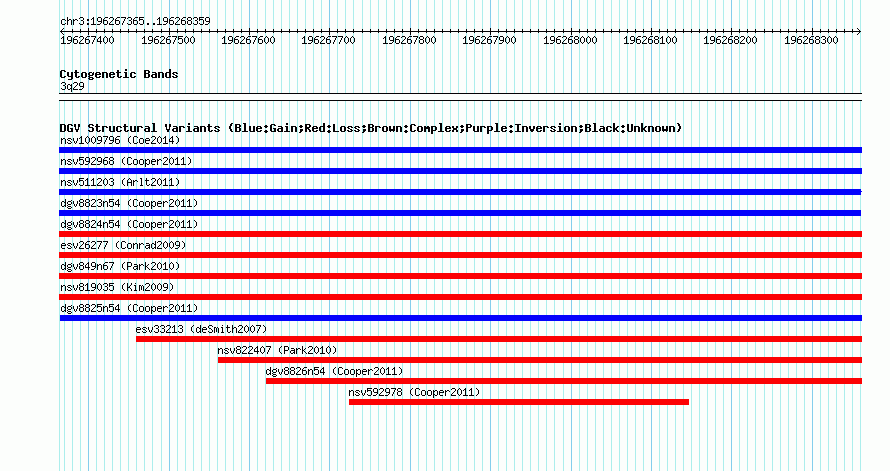This screenshot has height=471, width=890.
Task: Open the dgv8824n54 (Cooper2011) label
Action: click(x=129, y=224)
